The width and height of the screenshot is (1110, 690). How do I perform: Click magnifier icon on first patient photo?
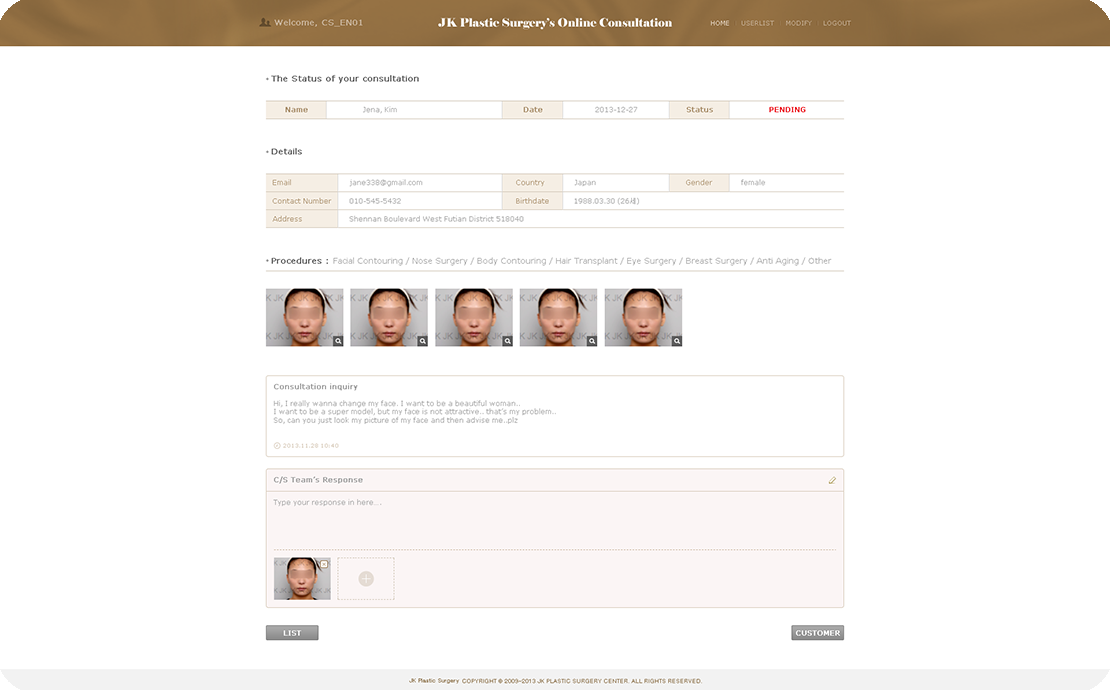[338, 341]
